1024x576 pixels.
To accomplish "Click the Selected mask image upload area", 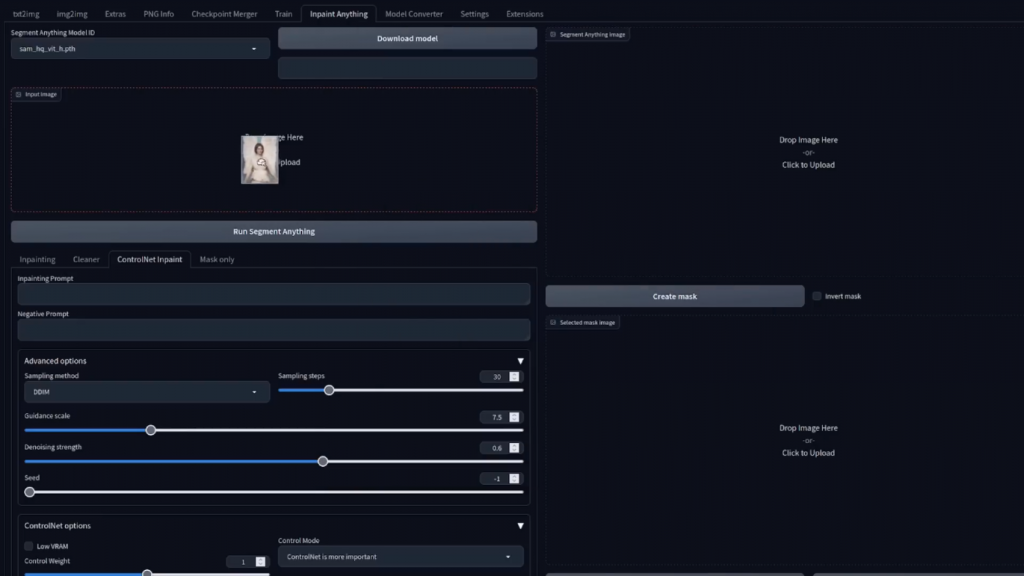I will 808,440.
